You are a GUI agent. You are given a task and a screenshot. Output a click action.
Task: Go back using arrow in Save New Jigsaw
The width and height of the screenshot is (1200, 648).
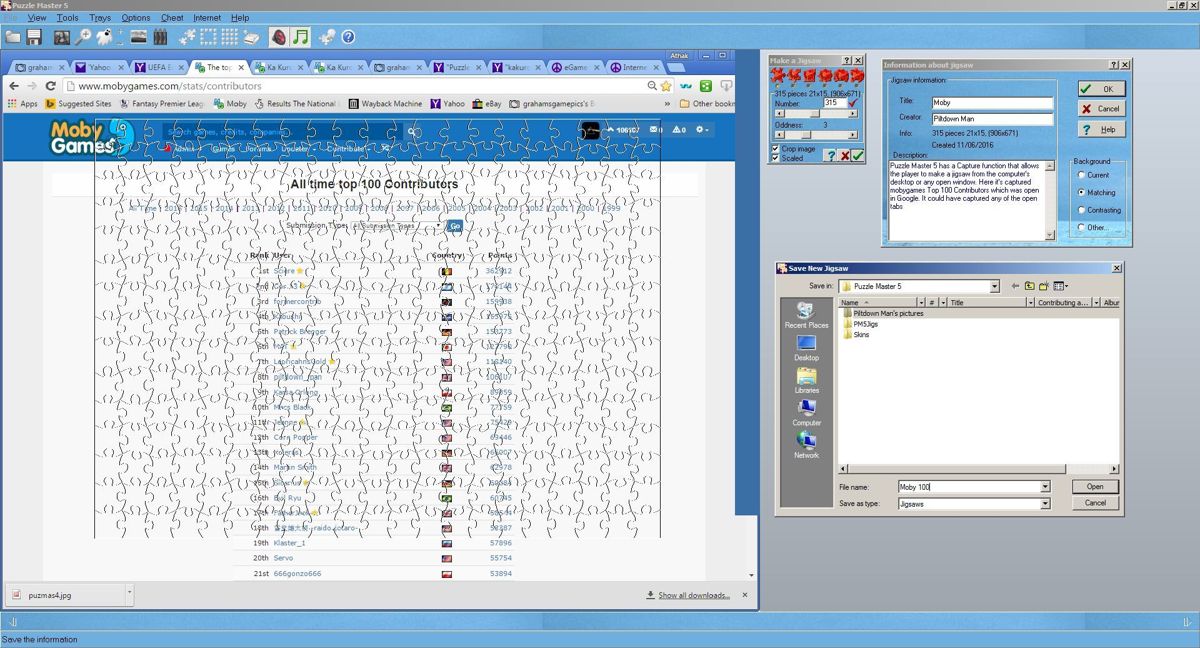[1015, 286]
